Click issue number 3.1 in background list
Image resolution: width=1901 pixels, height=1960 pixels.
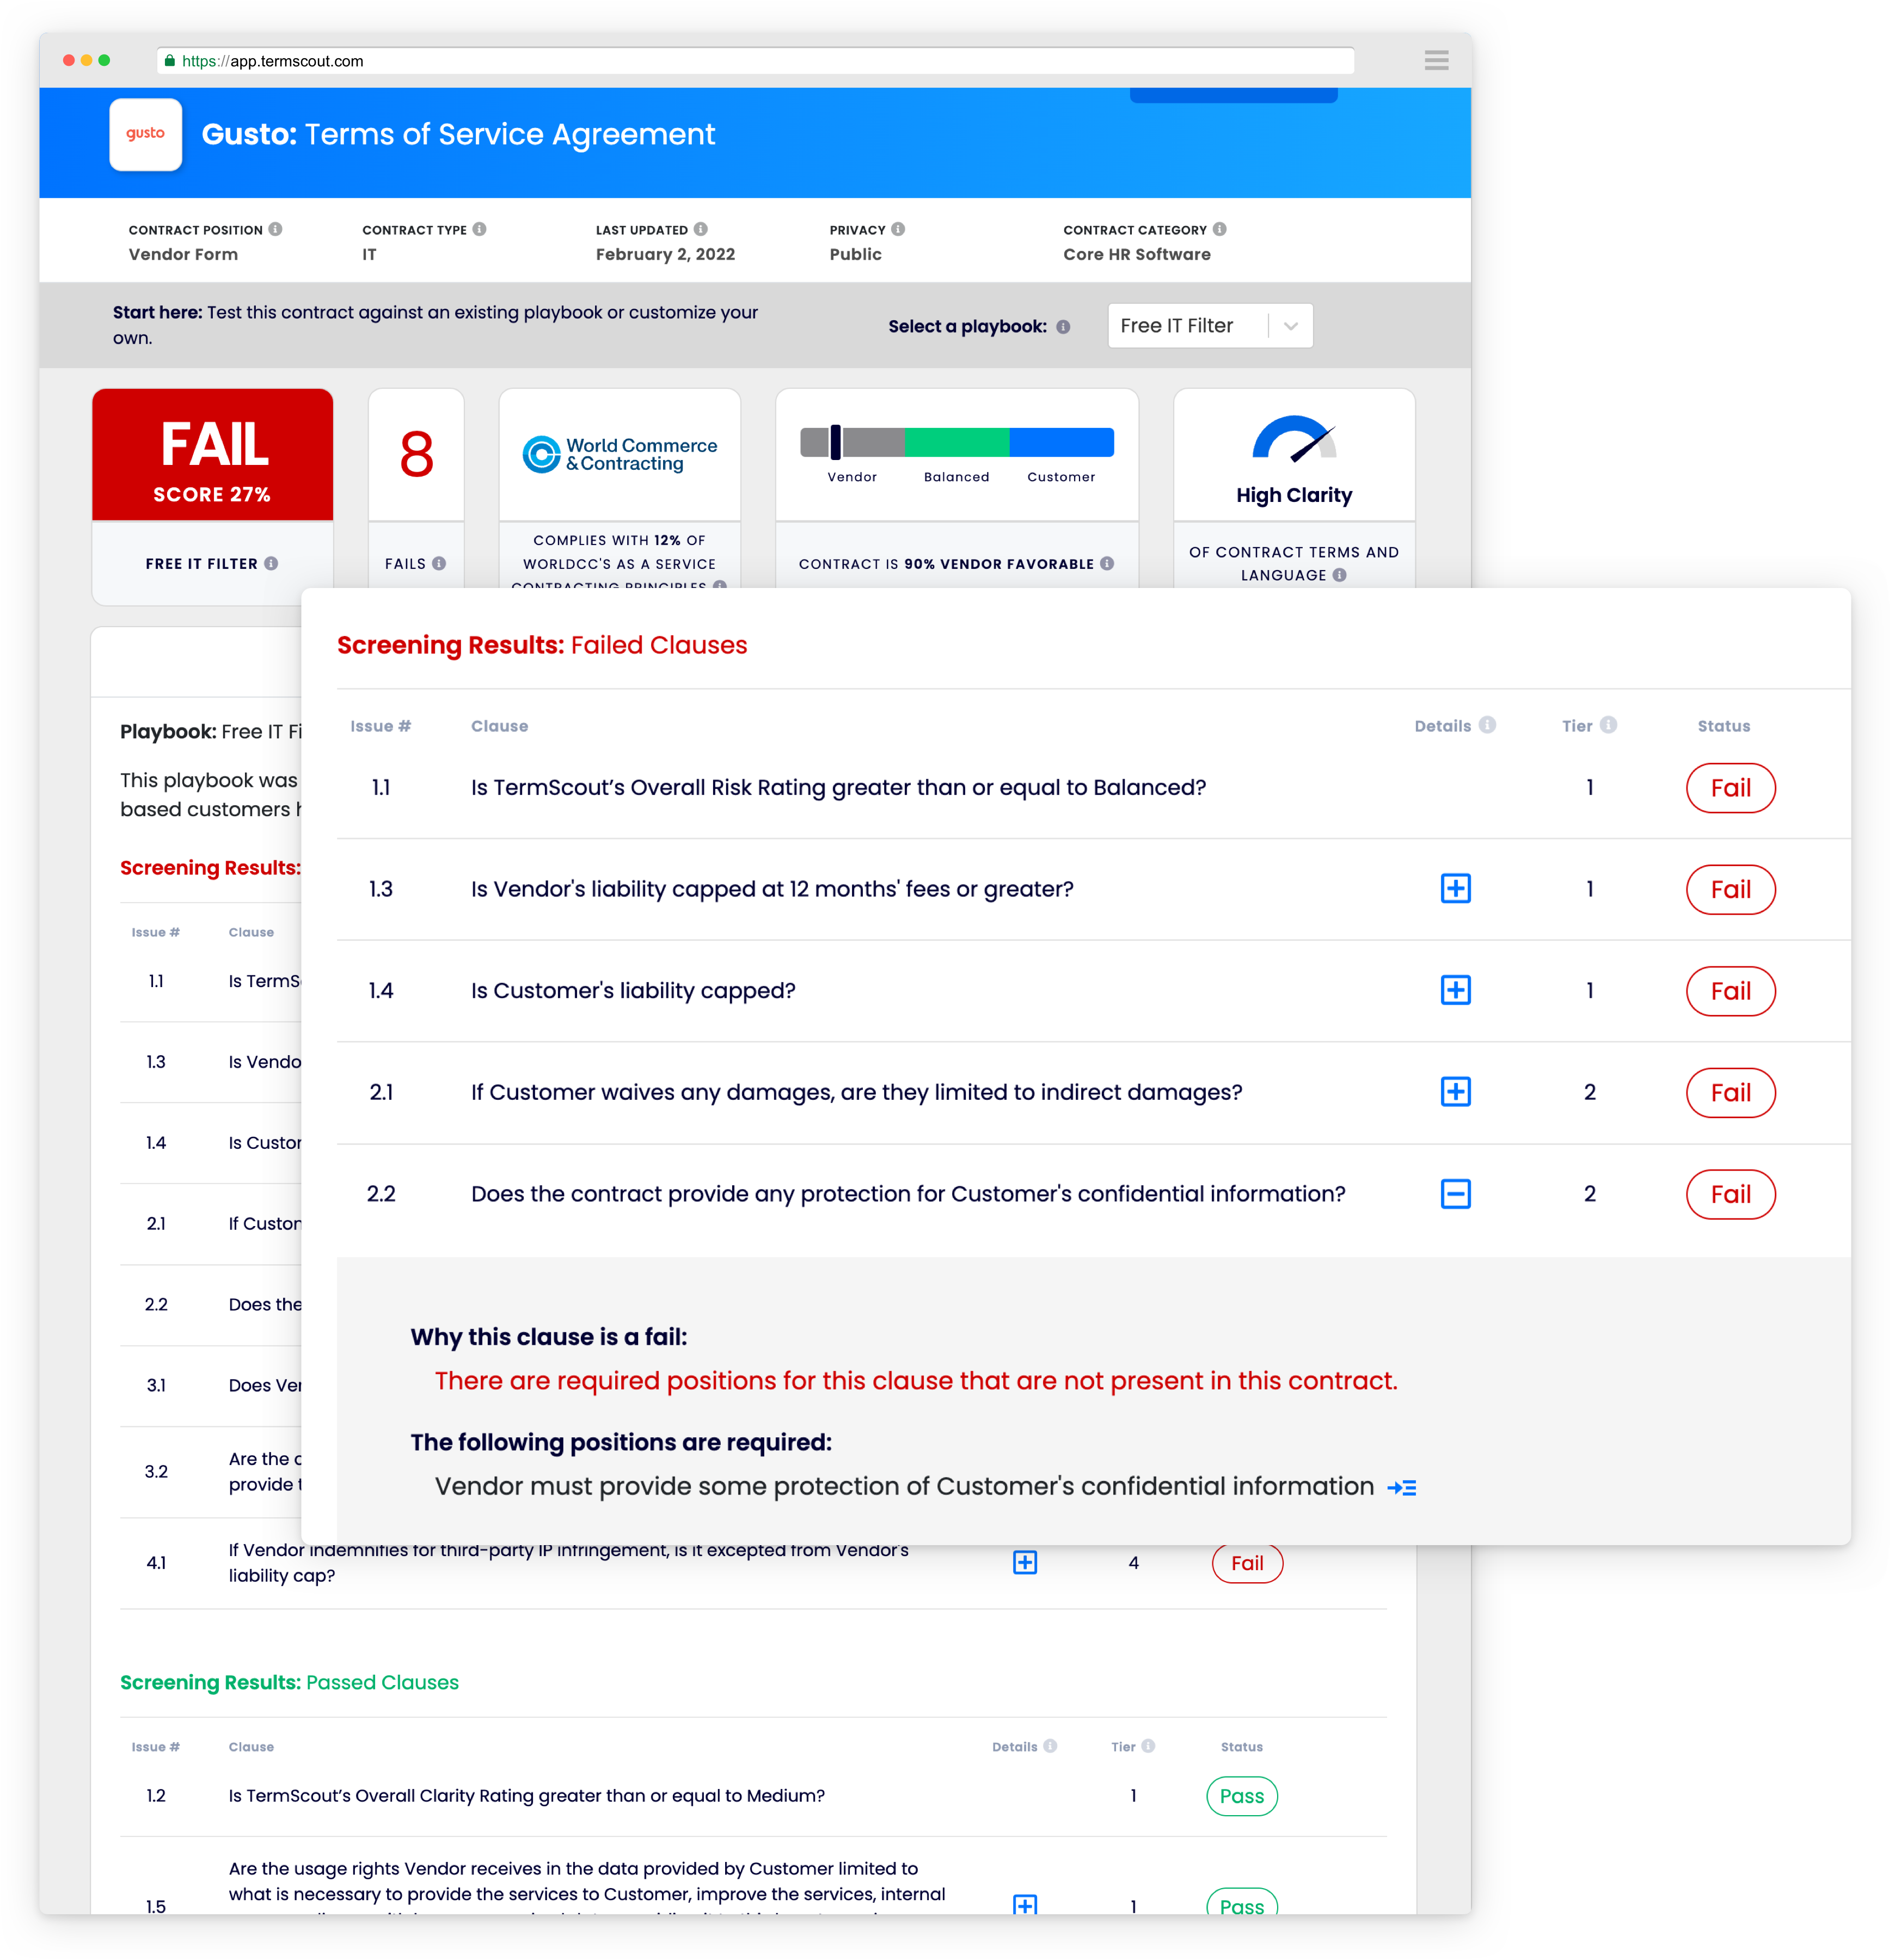(156, 1386)
